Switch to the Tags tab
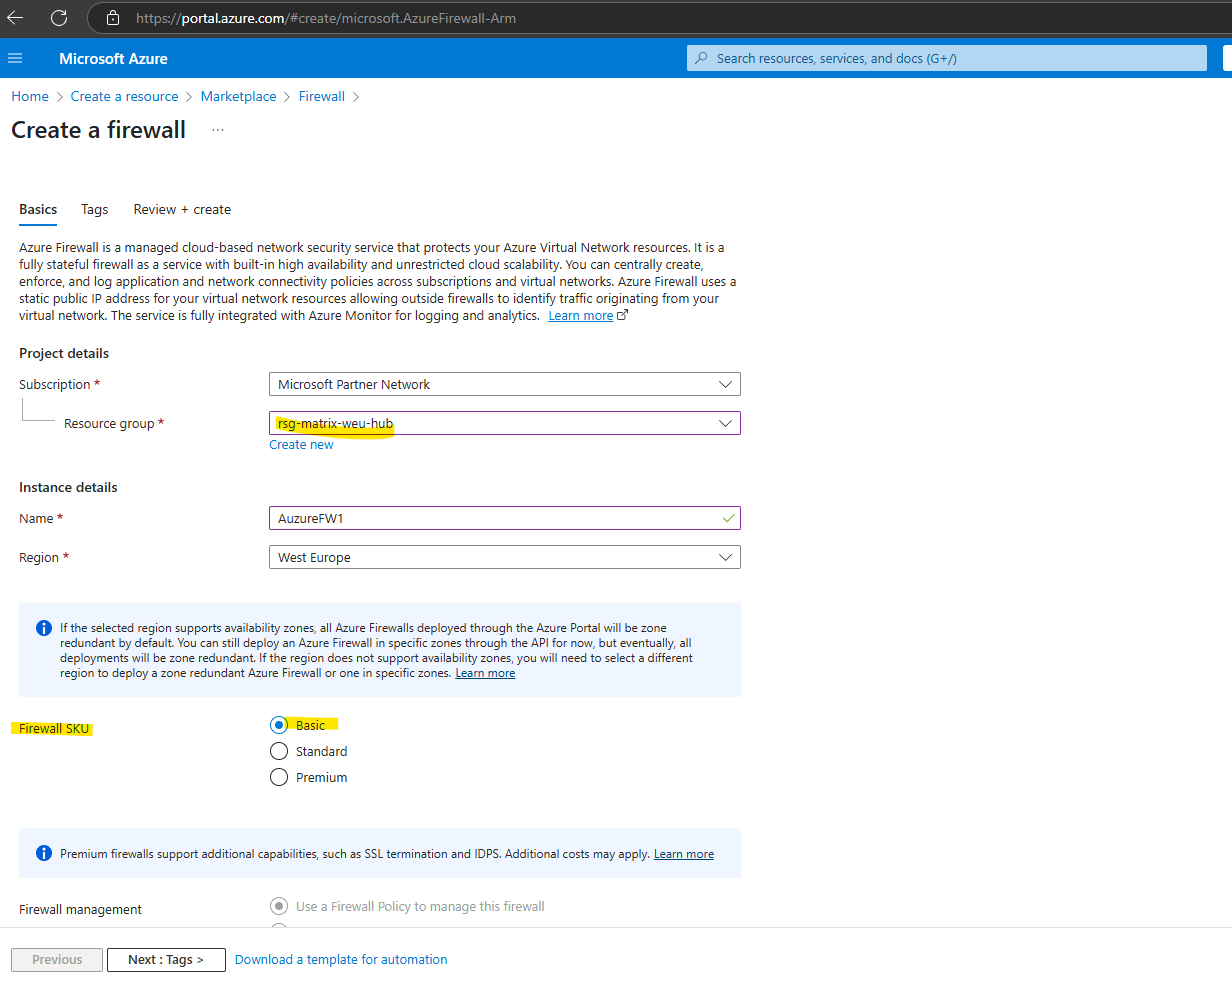1232x981 pixels. coord(95,209)
